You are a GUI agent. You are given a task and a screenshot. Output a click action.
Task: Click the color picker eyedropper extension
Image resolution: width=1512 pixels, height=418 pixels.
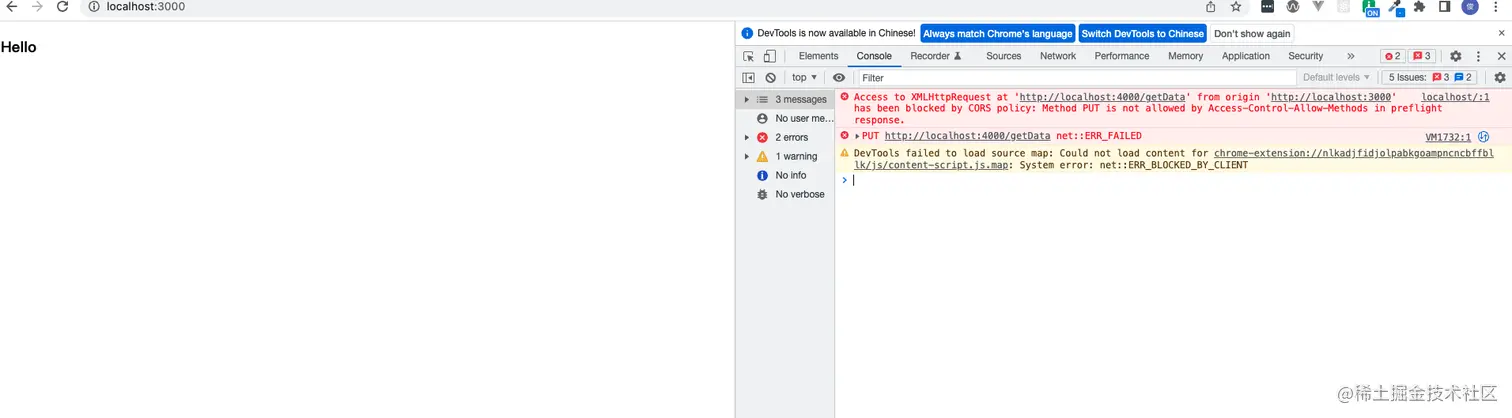(1395, 7)
